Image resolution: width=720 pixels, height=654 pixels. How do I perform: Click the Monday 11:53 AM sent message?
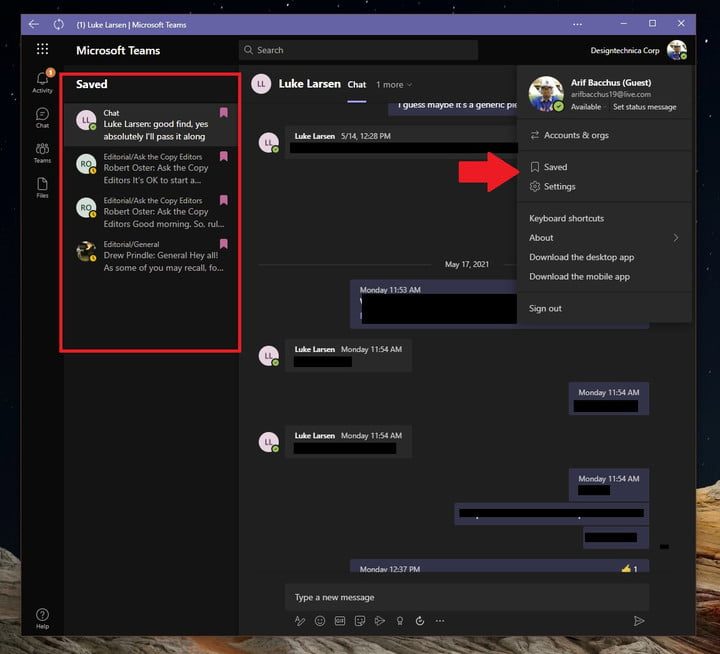pyautogui.click(x=434, y=304)
